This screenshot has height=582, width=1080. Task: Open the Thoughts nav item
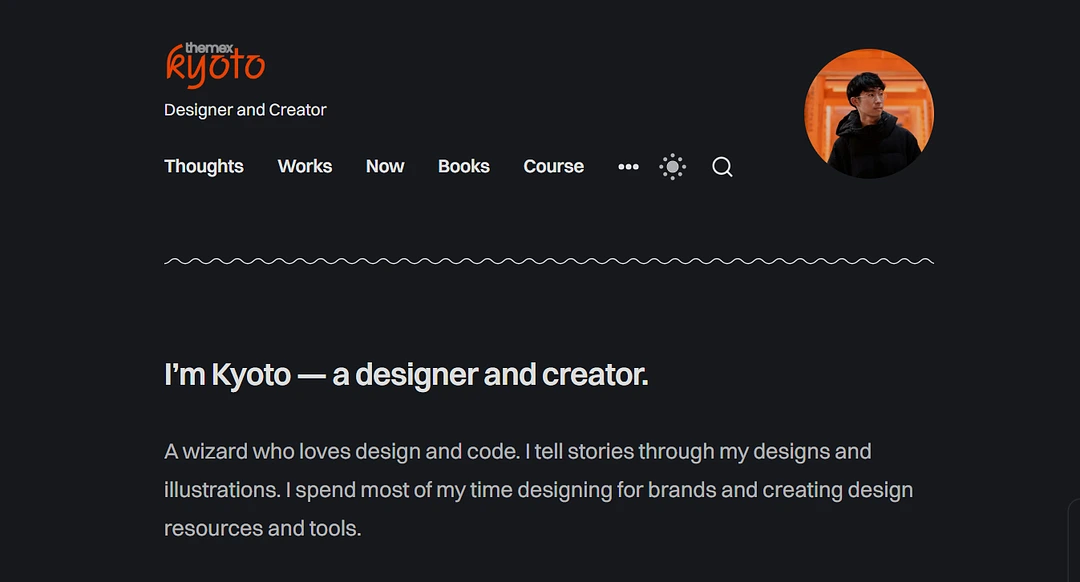tap(204, 167)
